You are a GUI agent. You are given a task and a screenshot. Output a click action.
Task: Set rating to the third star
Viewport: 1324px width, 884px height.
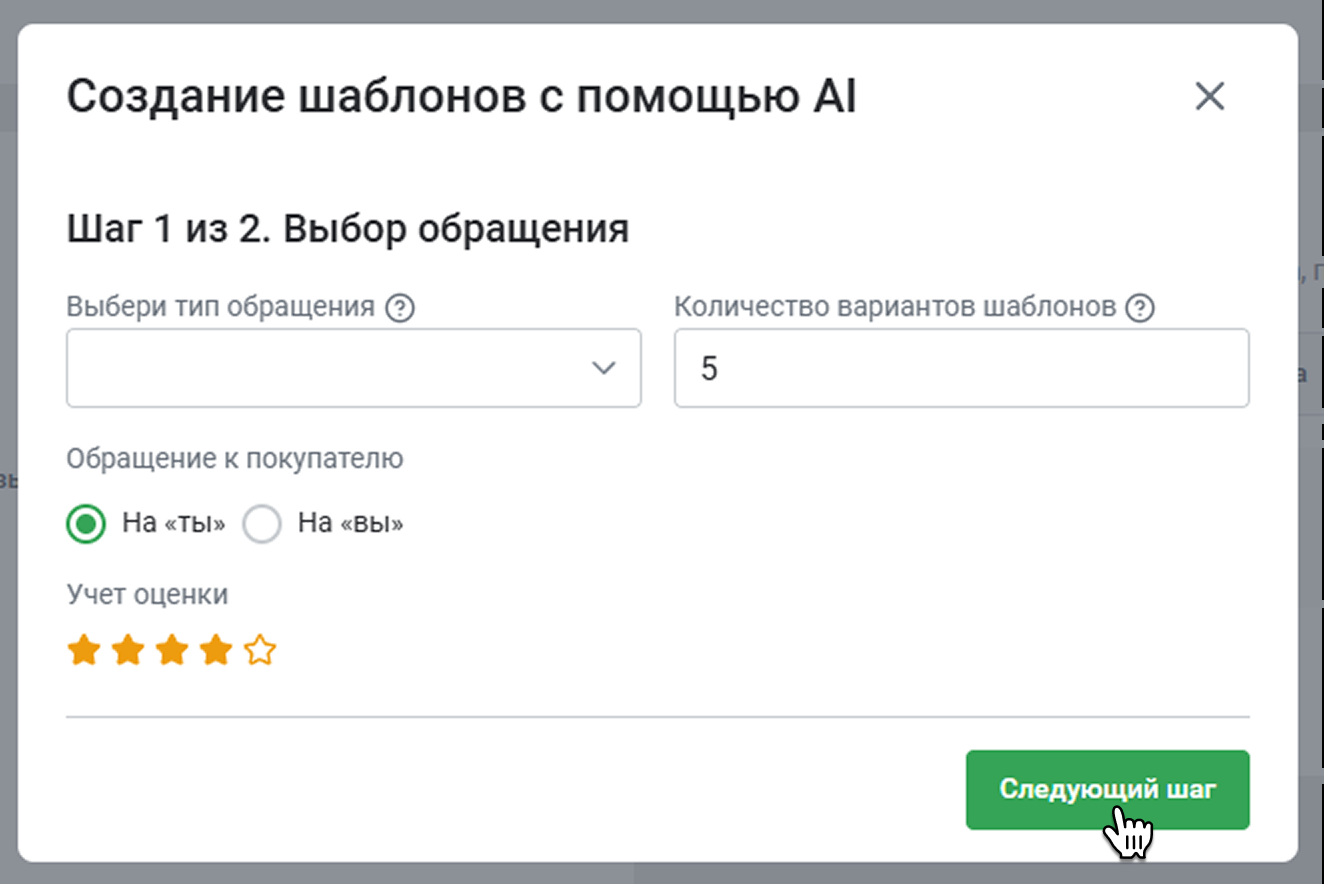pos(172,652)
